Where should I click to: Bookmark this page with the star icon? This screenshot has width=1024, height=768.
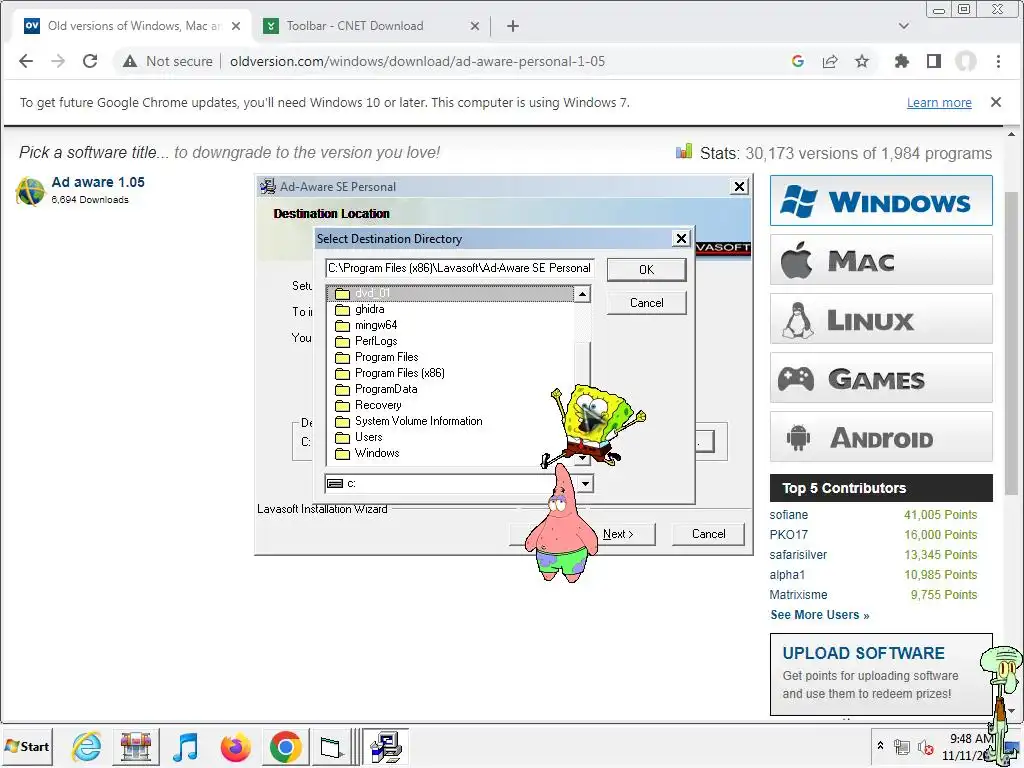pyautogui.click(x=862, y=61)
